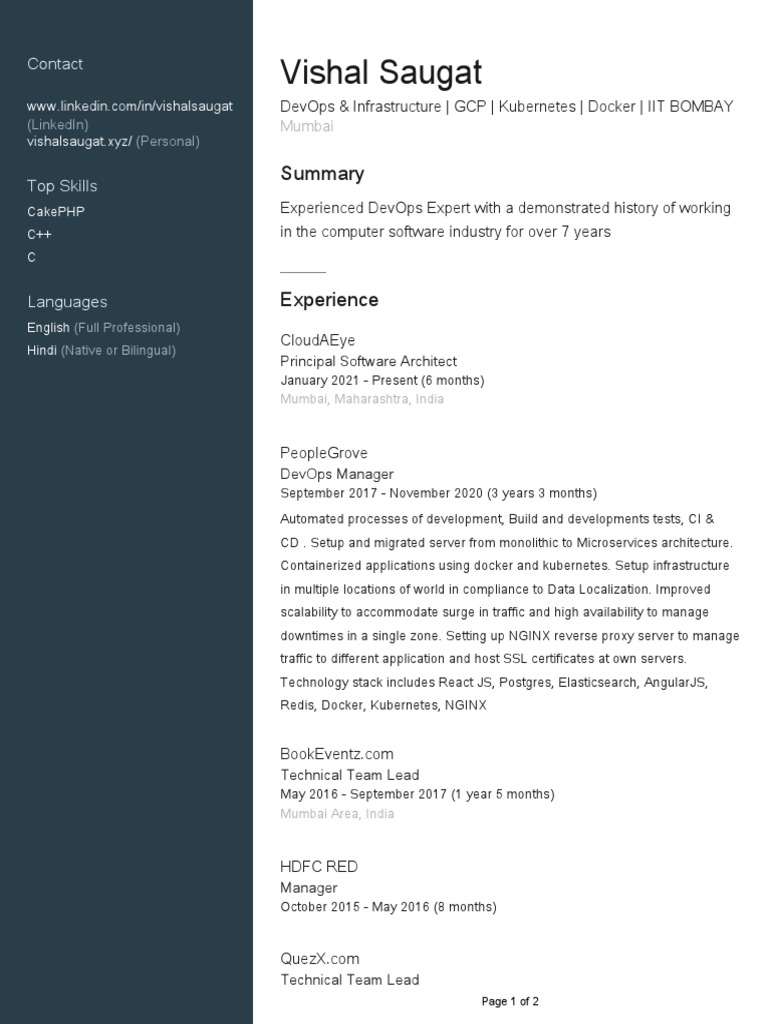The width and height of the screenshot is (768, 1024).
Task: Click the Languages section heading
Action: [67, 302]
